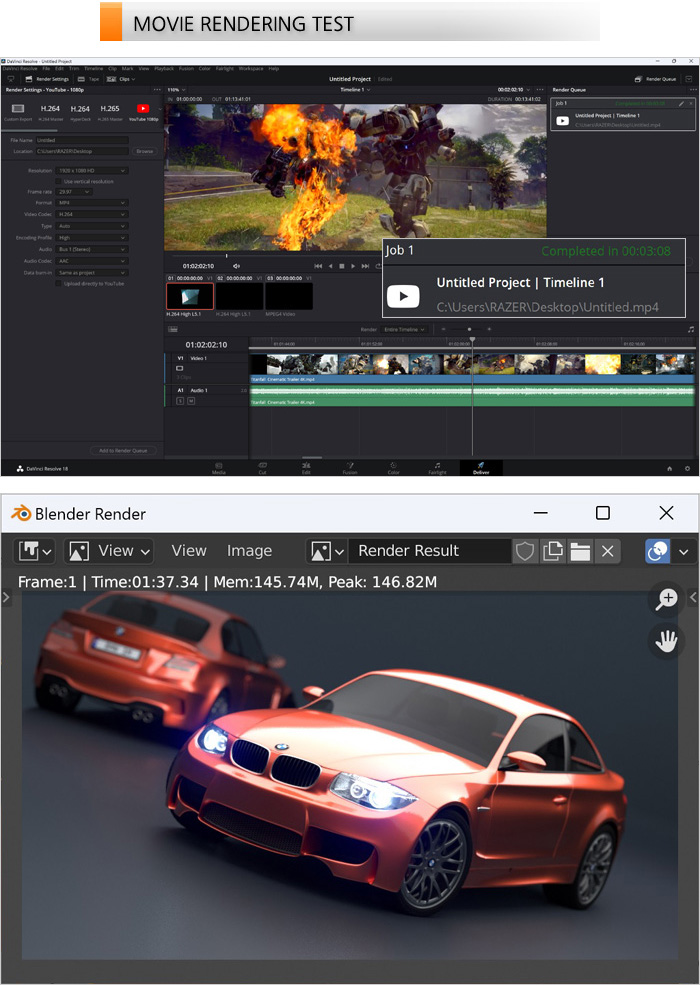The image size is (700, 988).
Task: Click the File Name input field
Action: tap(82, 140)
